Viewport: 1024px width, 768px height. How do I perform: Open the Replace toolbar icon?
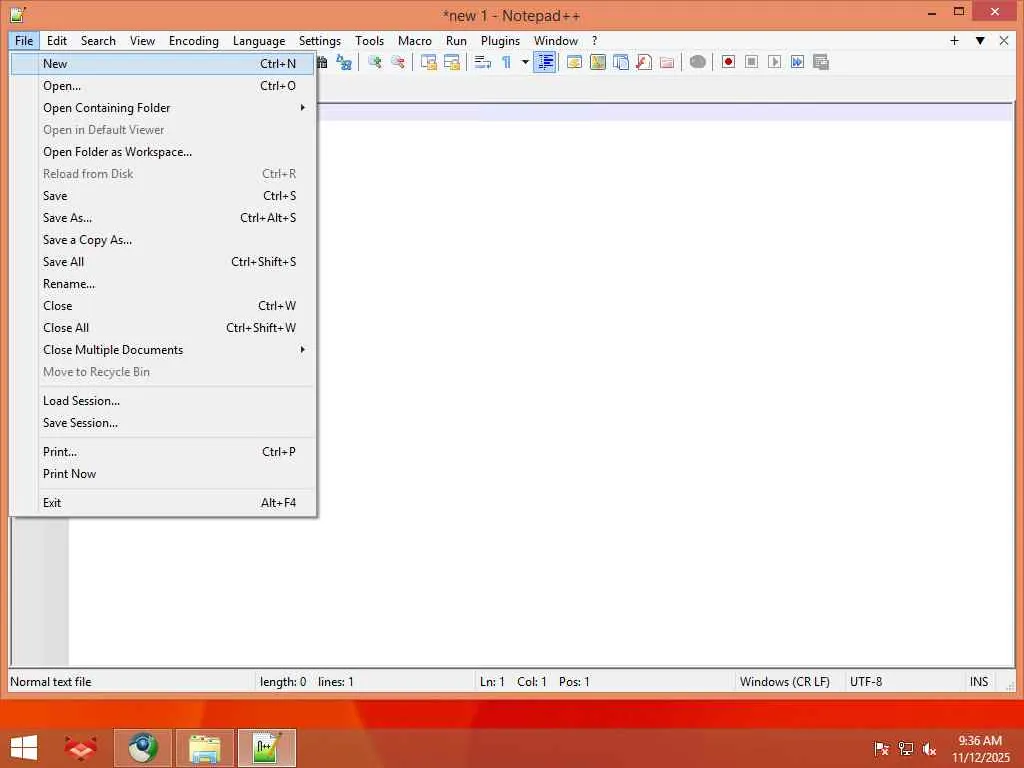pyautogui.click(x=344, y=62)
